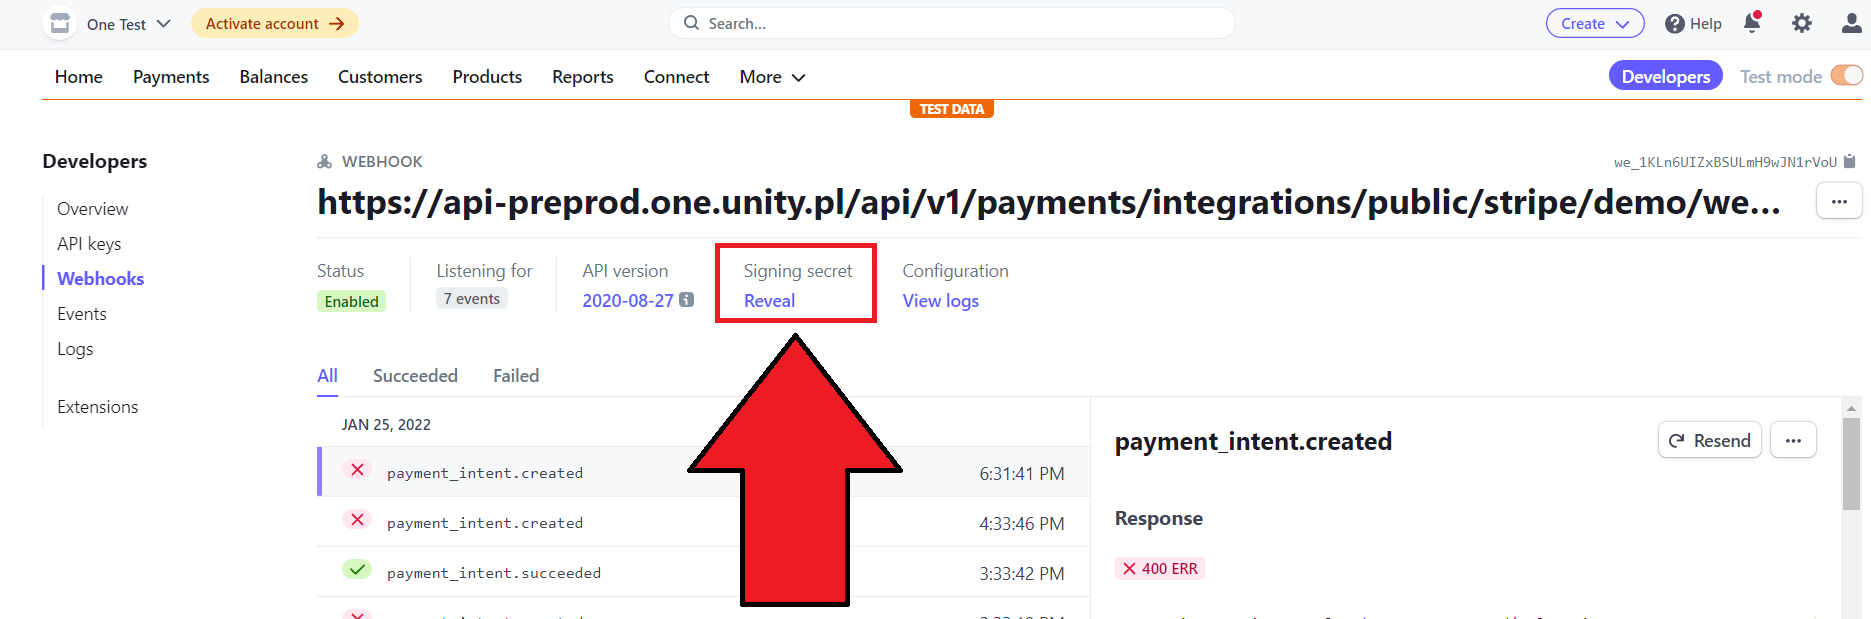Click the webhook endpoint URL heading
Screen dimensions: 1871x619
tap(1049, 202)
